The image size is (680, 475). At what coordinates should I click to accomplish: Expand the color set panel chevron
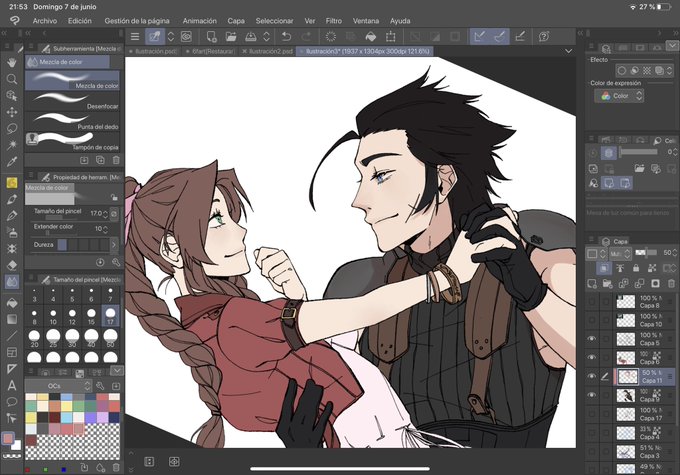click(117, 371)
